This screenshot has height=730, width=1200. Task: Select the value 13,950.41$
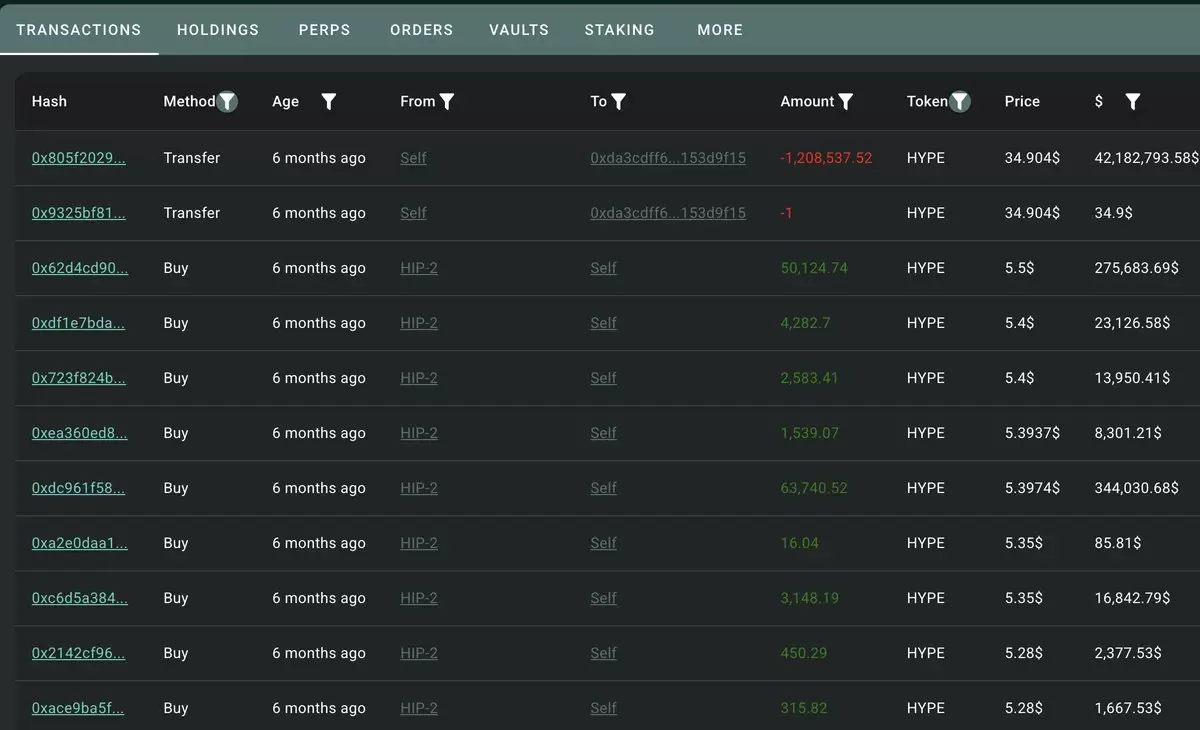pos(1133,378)
